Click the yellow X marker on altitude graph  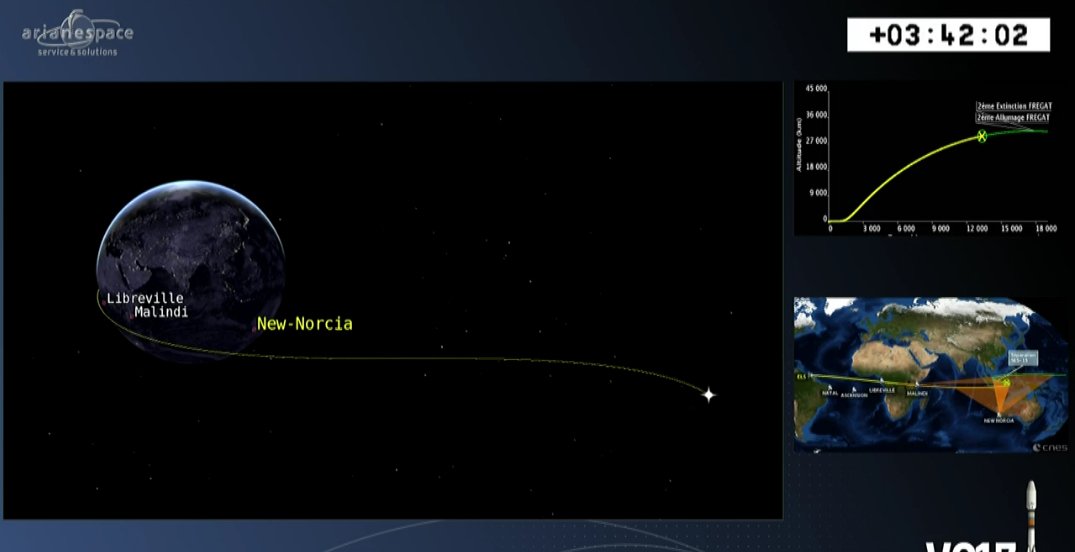click(982, 136)
